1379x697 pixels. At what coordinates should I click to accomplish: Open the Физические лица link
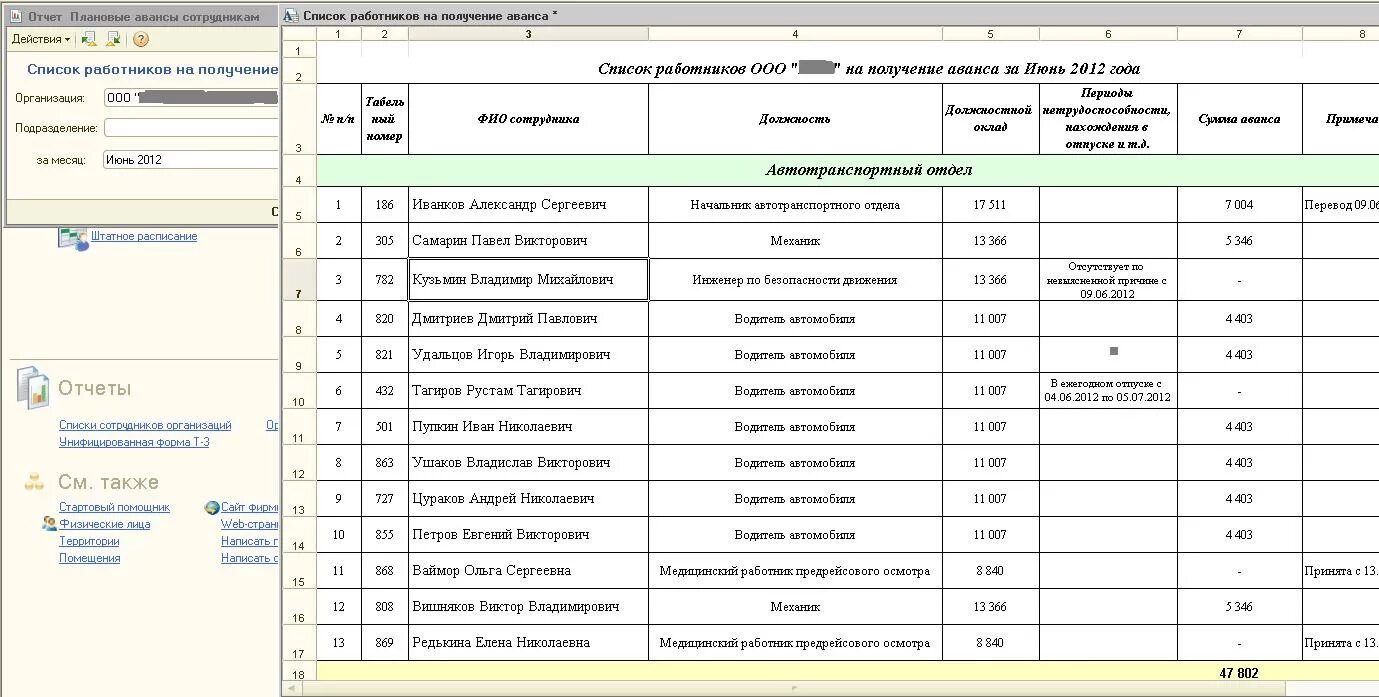click(105, 524)
